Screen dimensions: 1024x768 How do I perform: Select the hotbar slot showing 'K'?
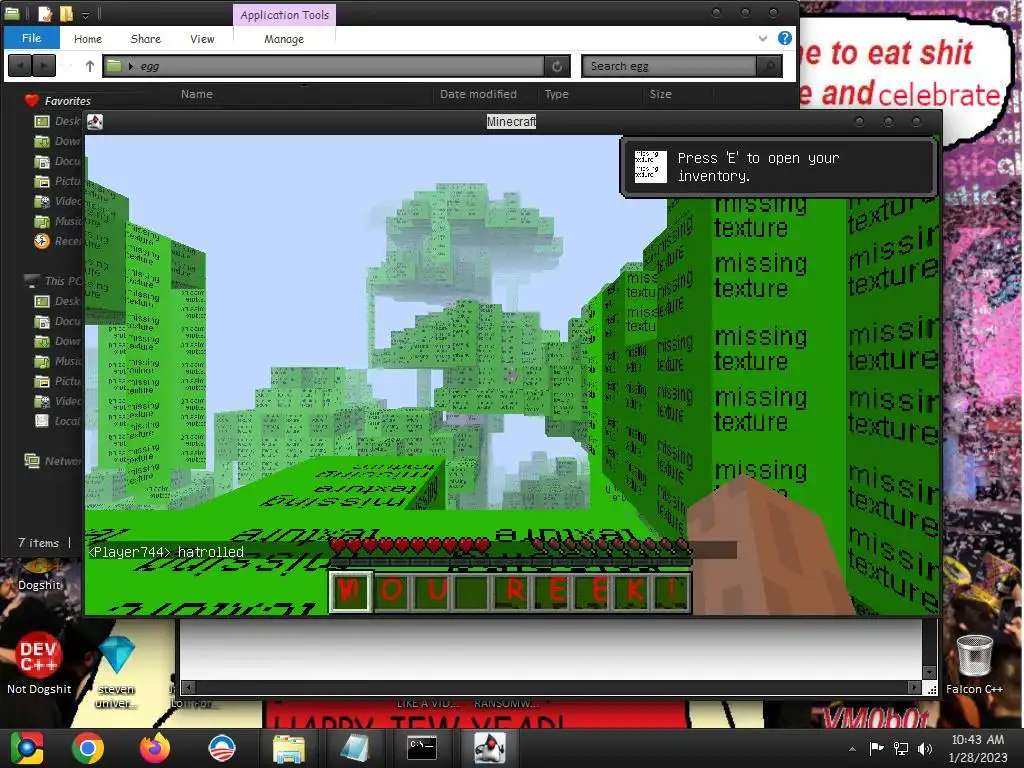[x=634, y=591]
